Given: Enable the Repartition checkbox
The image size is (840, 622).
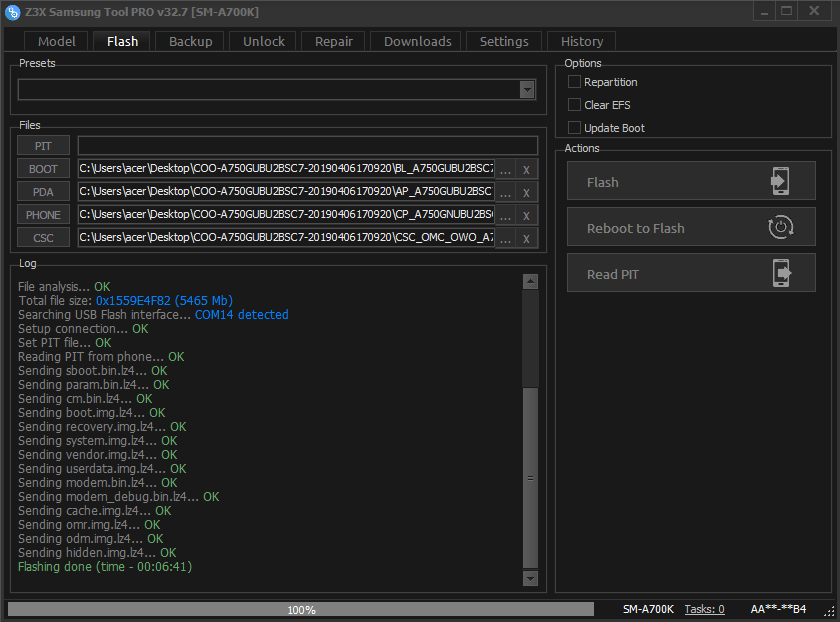Looking at the screenshot, I should point(574,82).
